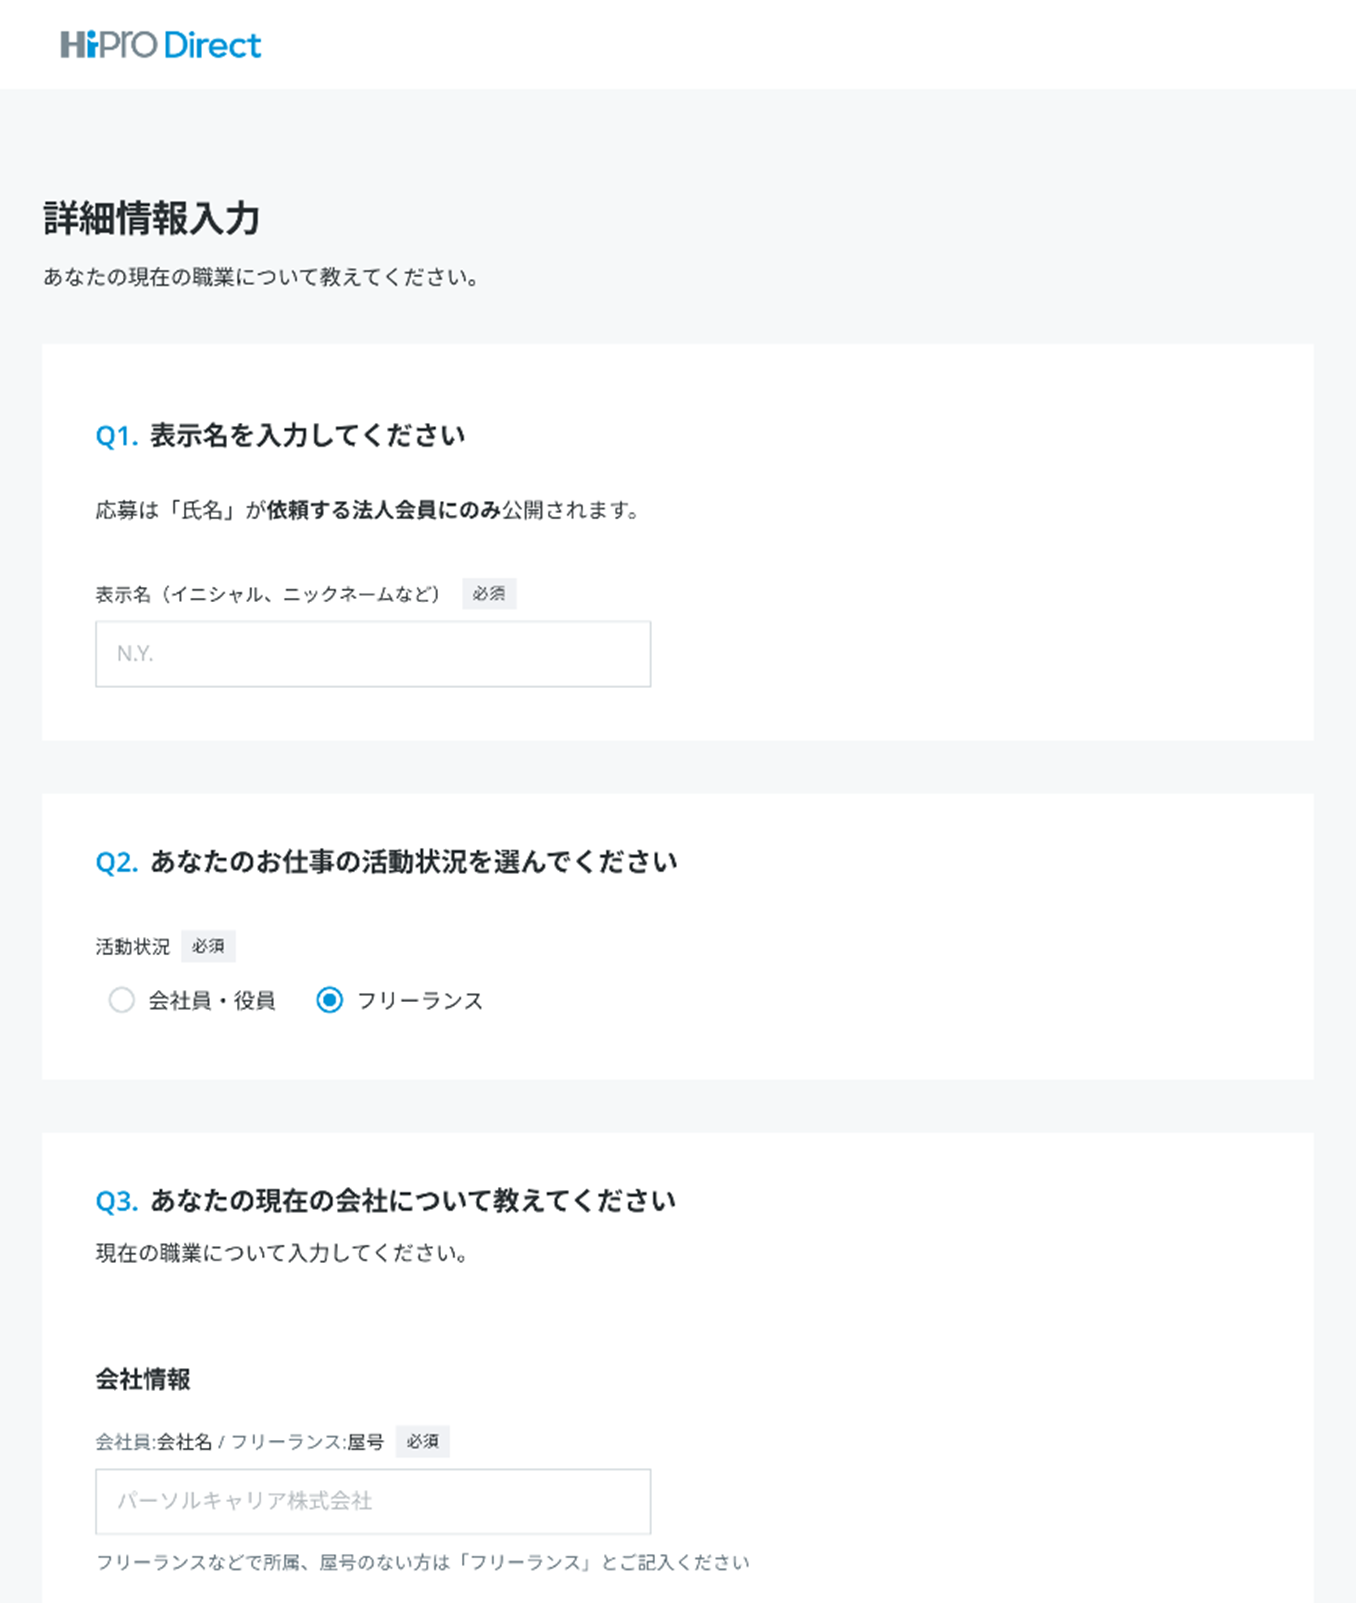This screenshot has height=1603, width=1356.
Task: Click the HiPro Direct logo
Action: pyautogui.click(x=161, y=45)
